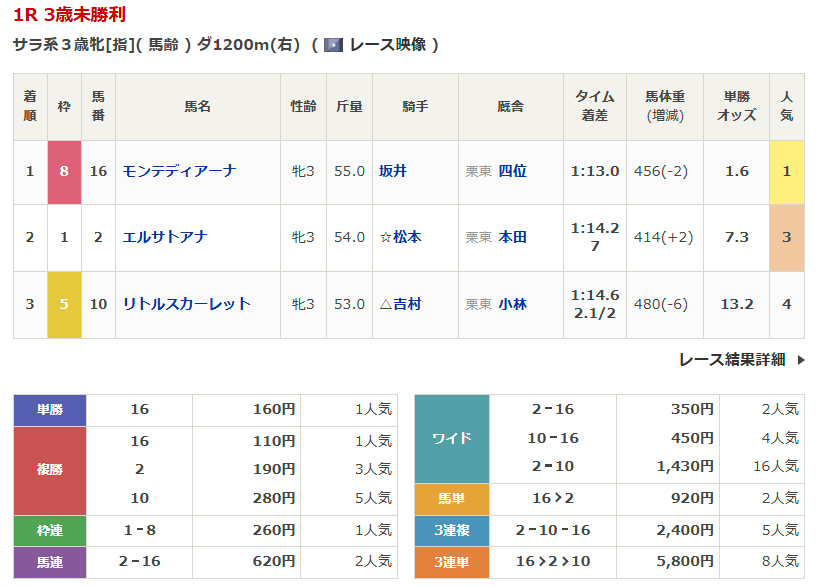Click the 複勝 payout label

point(50,470)
